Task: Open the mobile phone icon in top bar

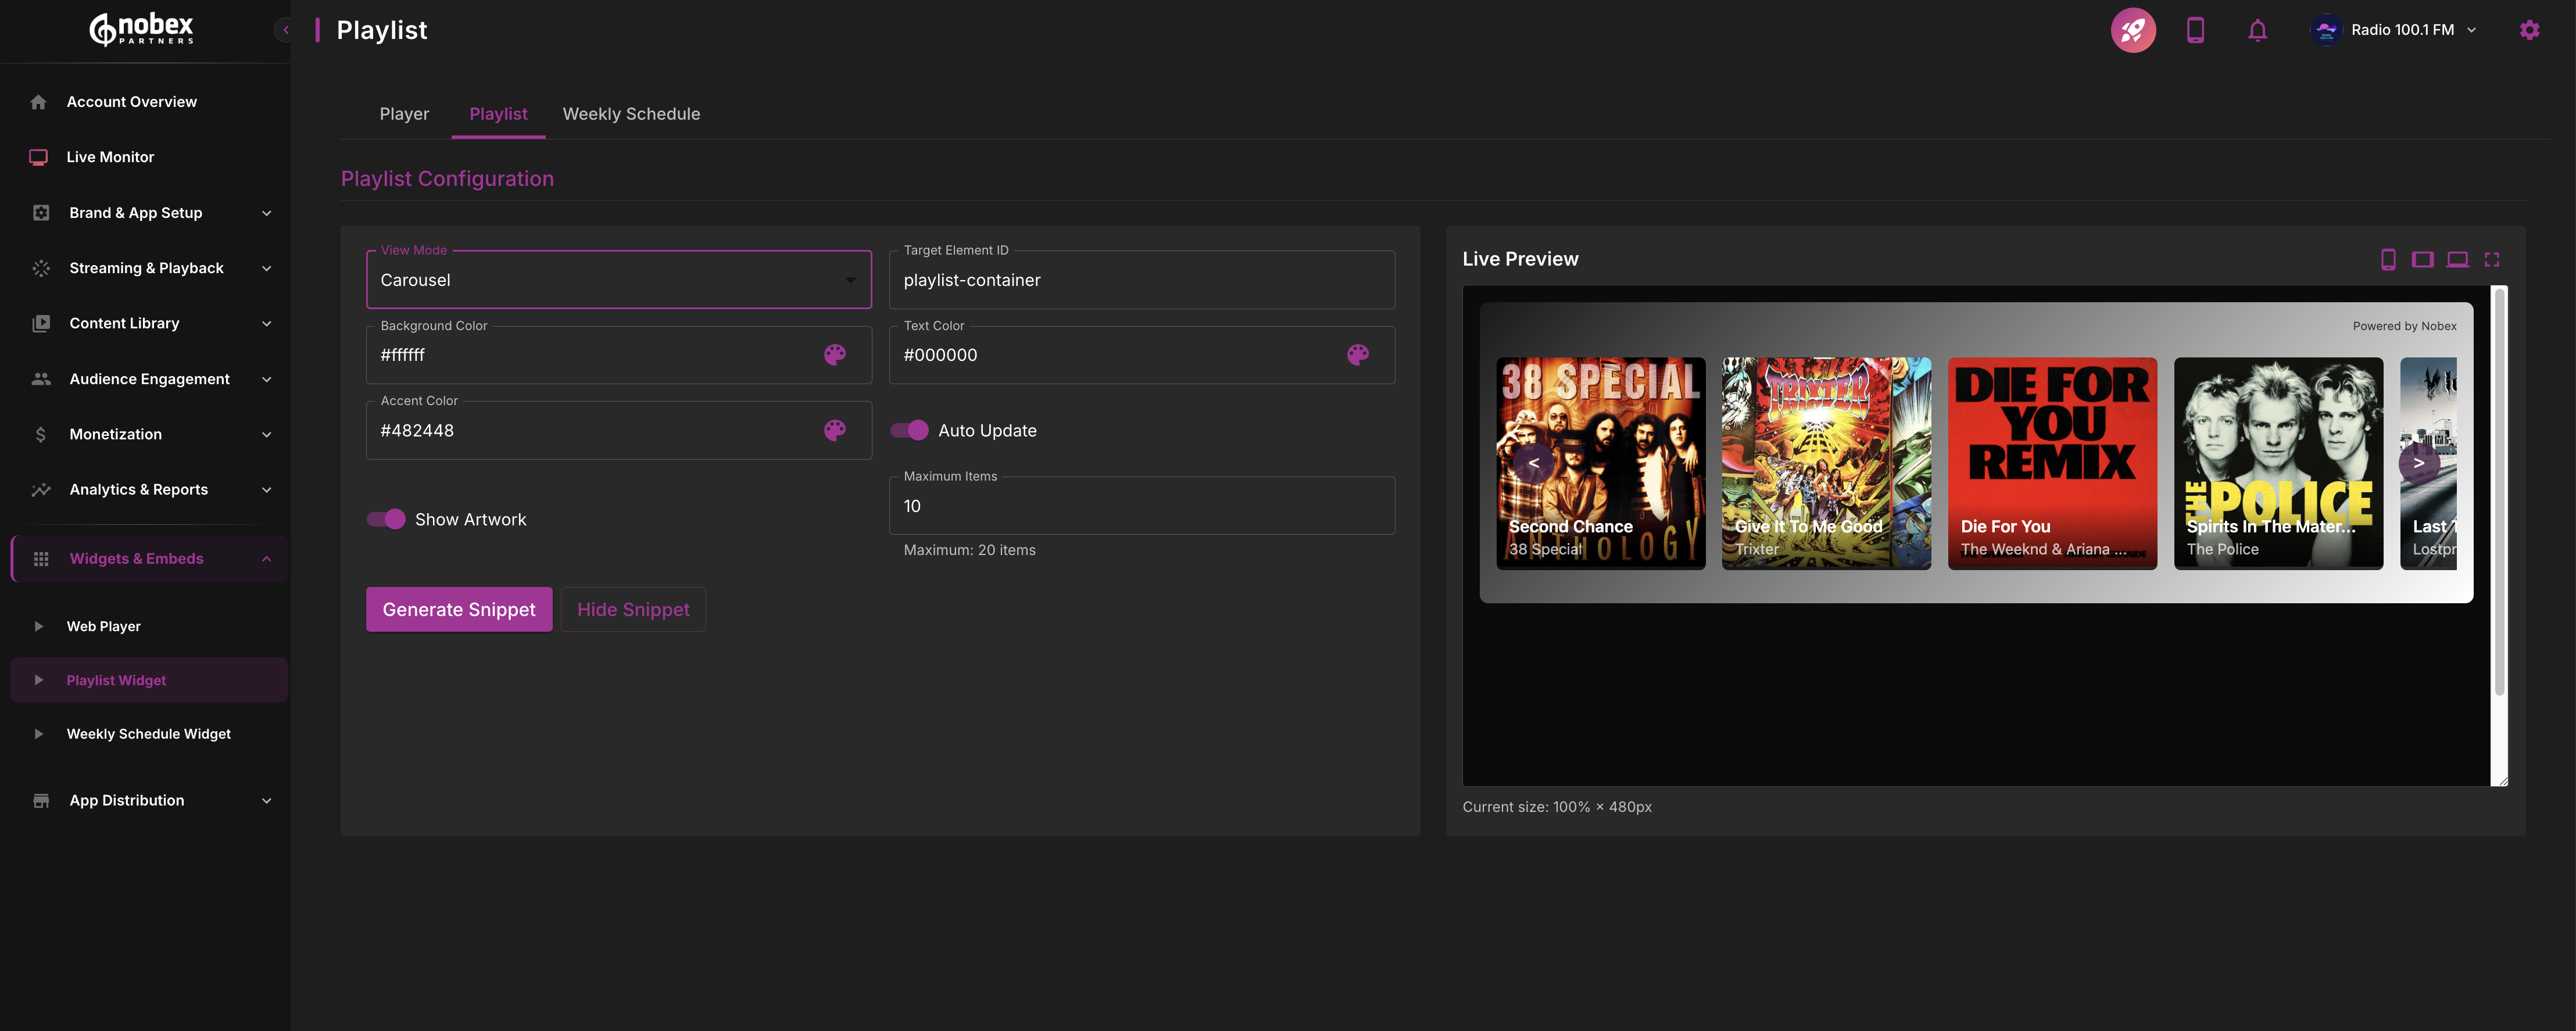Action: pos(2195,30)
